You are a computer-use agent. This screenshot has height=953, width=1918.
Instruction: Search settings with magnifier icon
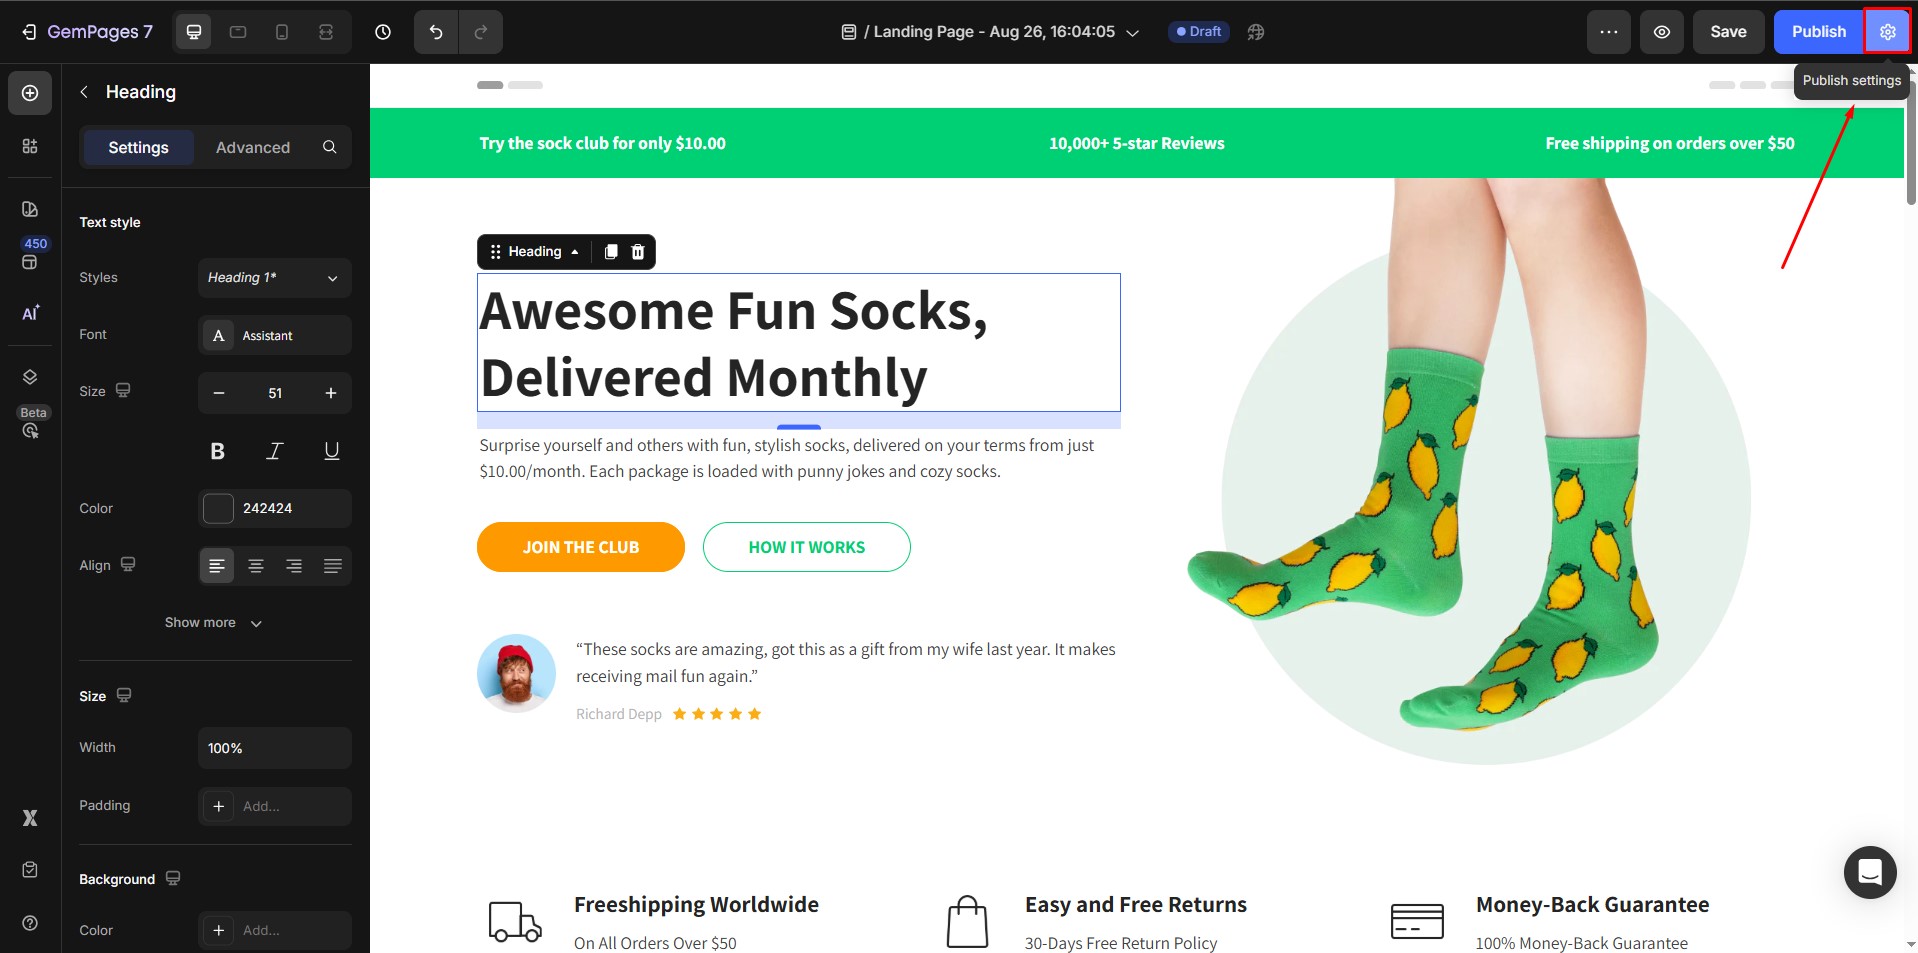[329, 147]
